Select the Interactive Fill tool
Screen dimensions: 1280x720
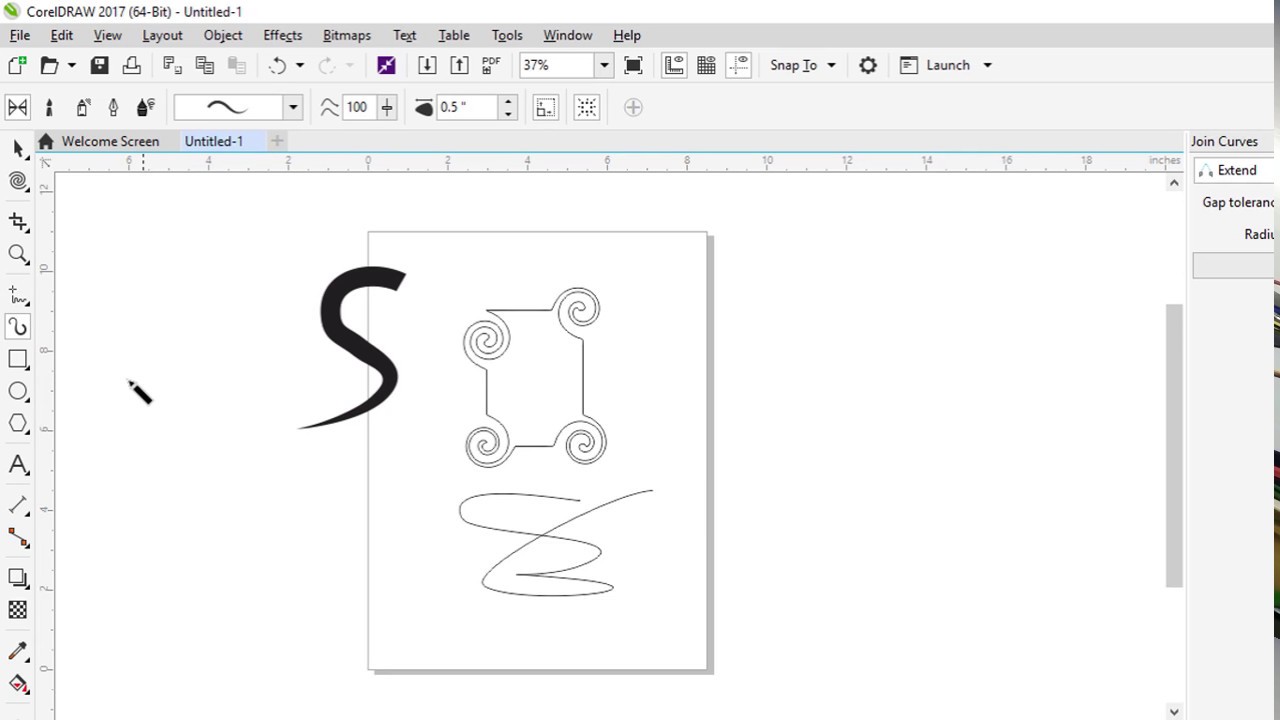tap(18, 684)
